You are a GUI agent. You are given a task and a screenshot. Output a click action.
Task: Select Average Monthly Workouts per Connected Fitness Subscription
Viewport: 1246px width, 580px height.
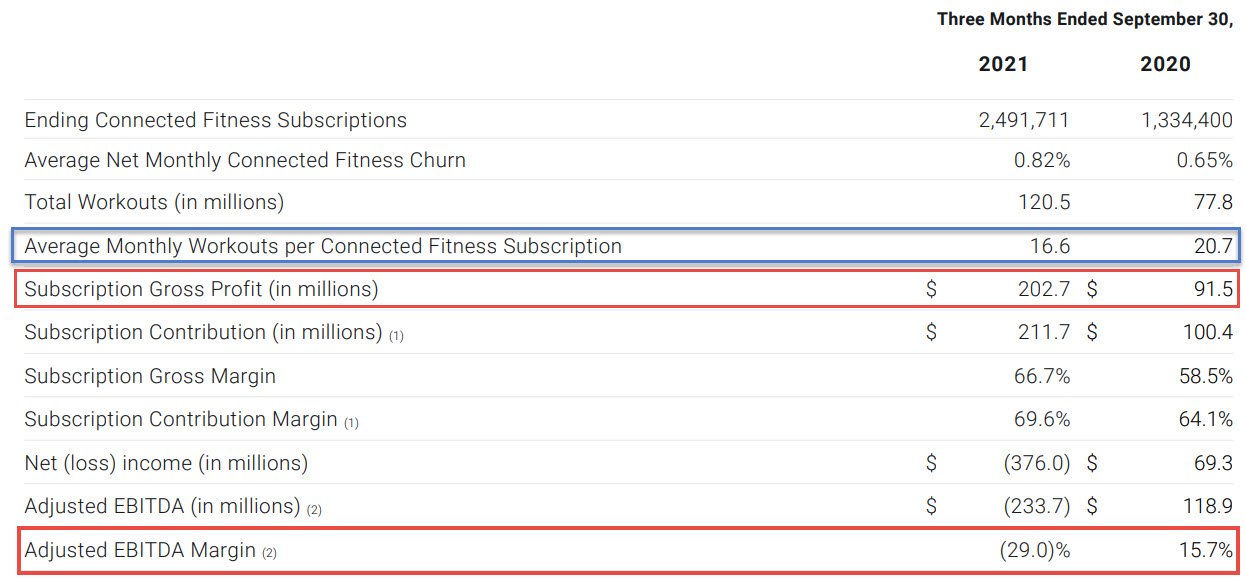[x=323, y=246]
